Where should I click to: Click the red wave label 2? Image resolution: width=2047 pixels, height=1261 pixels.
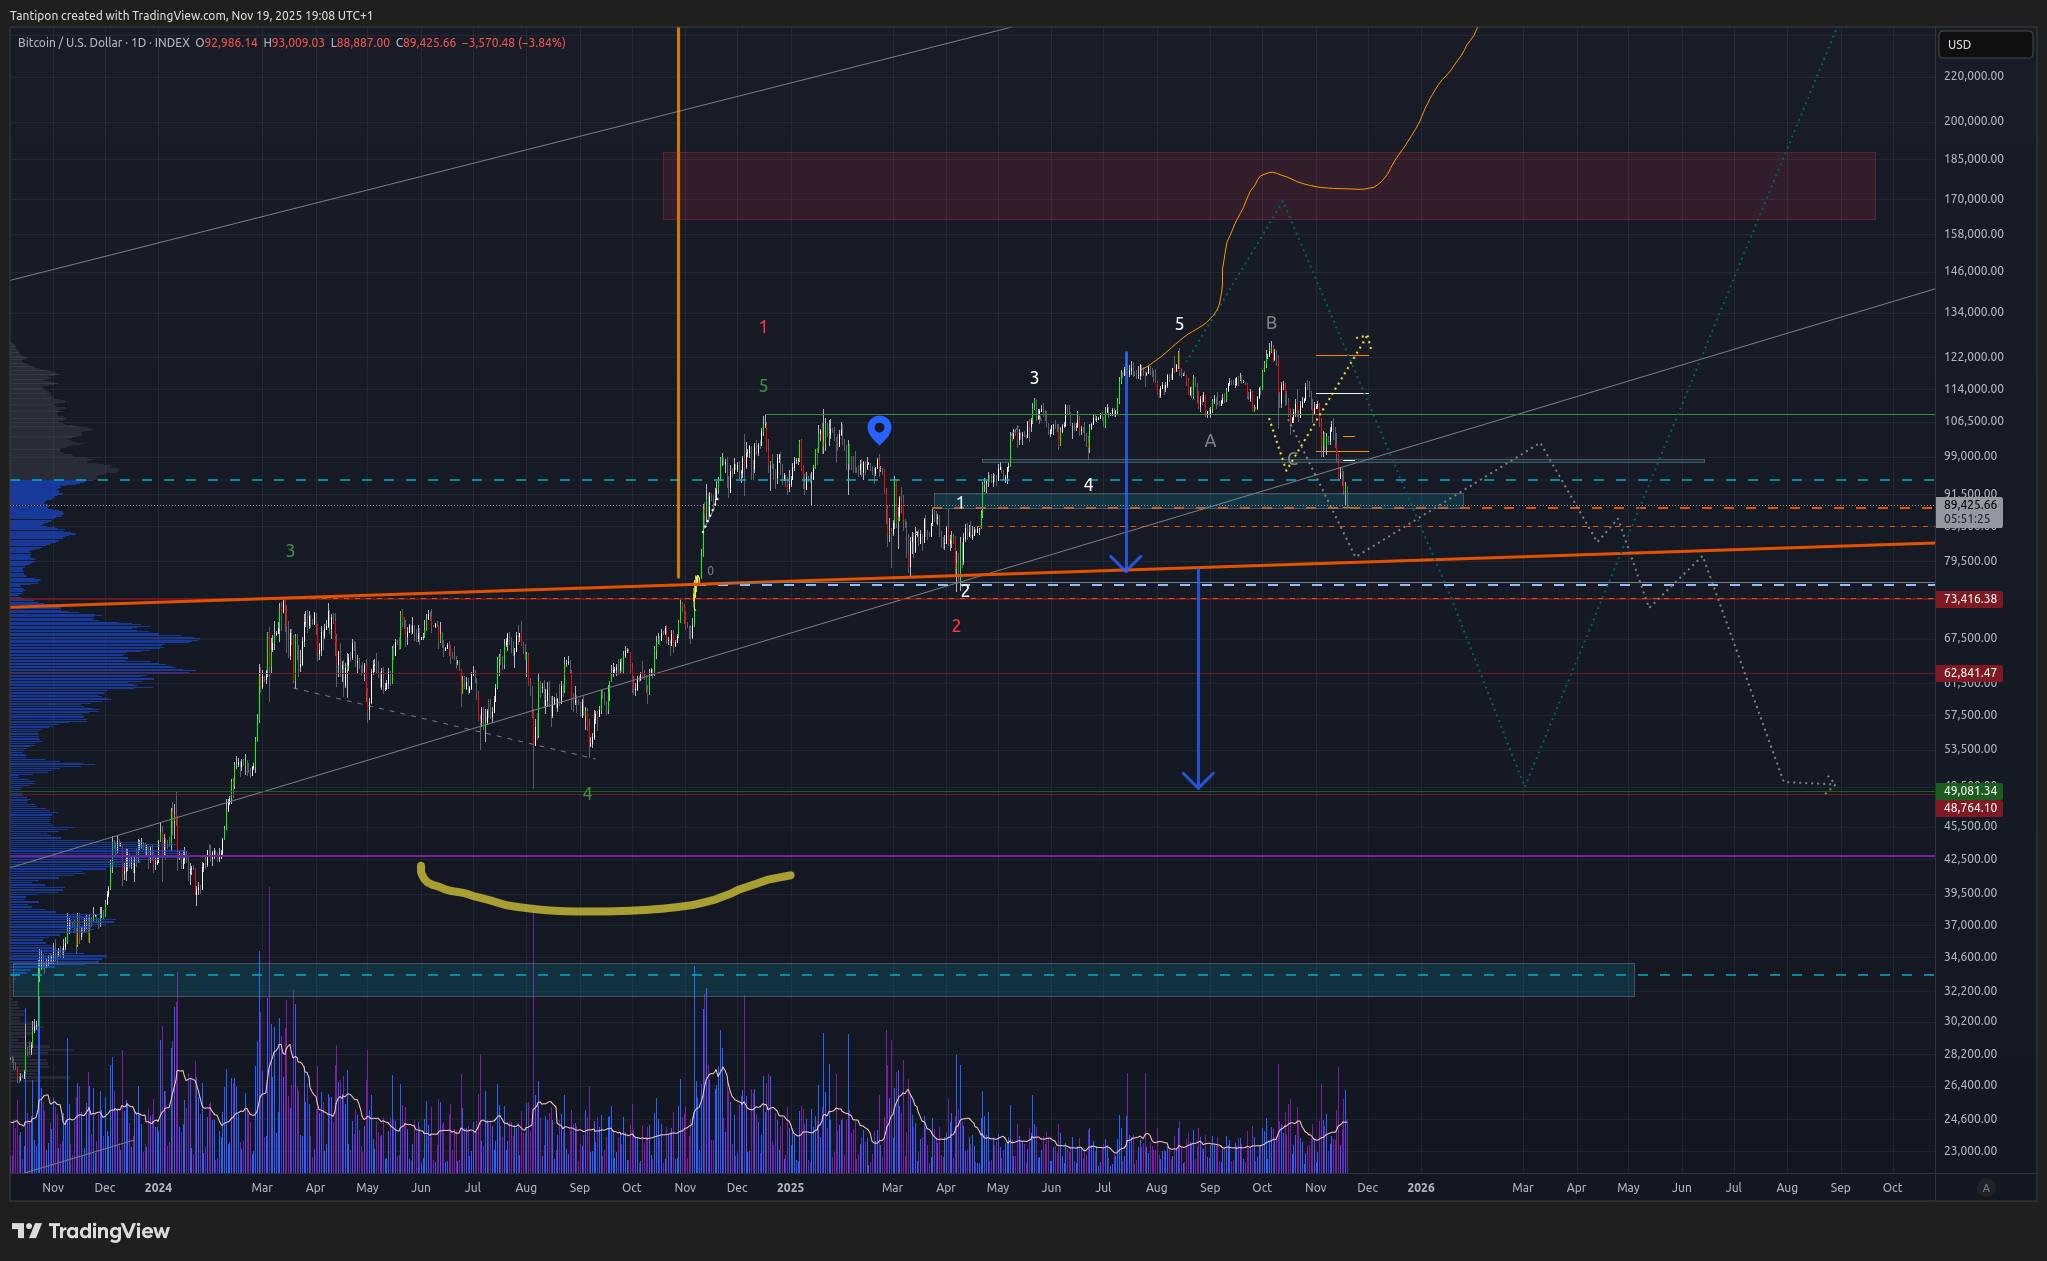tap(956, 626)
